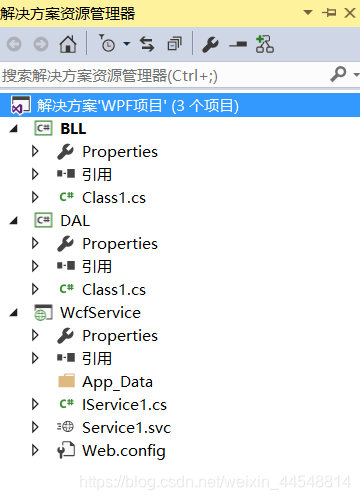This screenshot has height=500, width=360.
Task: Select 引用 under DAL project
Action: coord(97,267)
